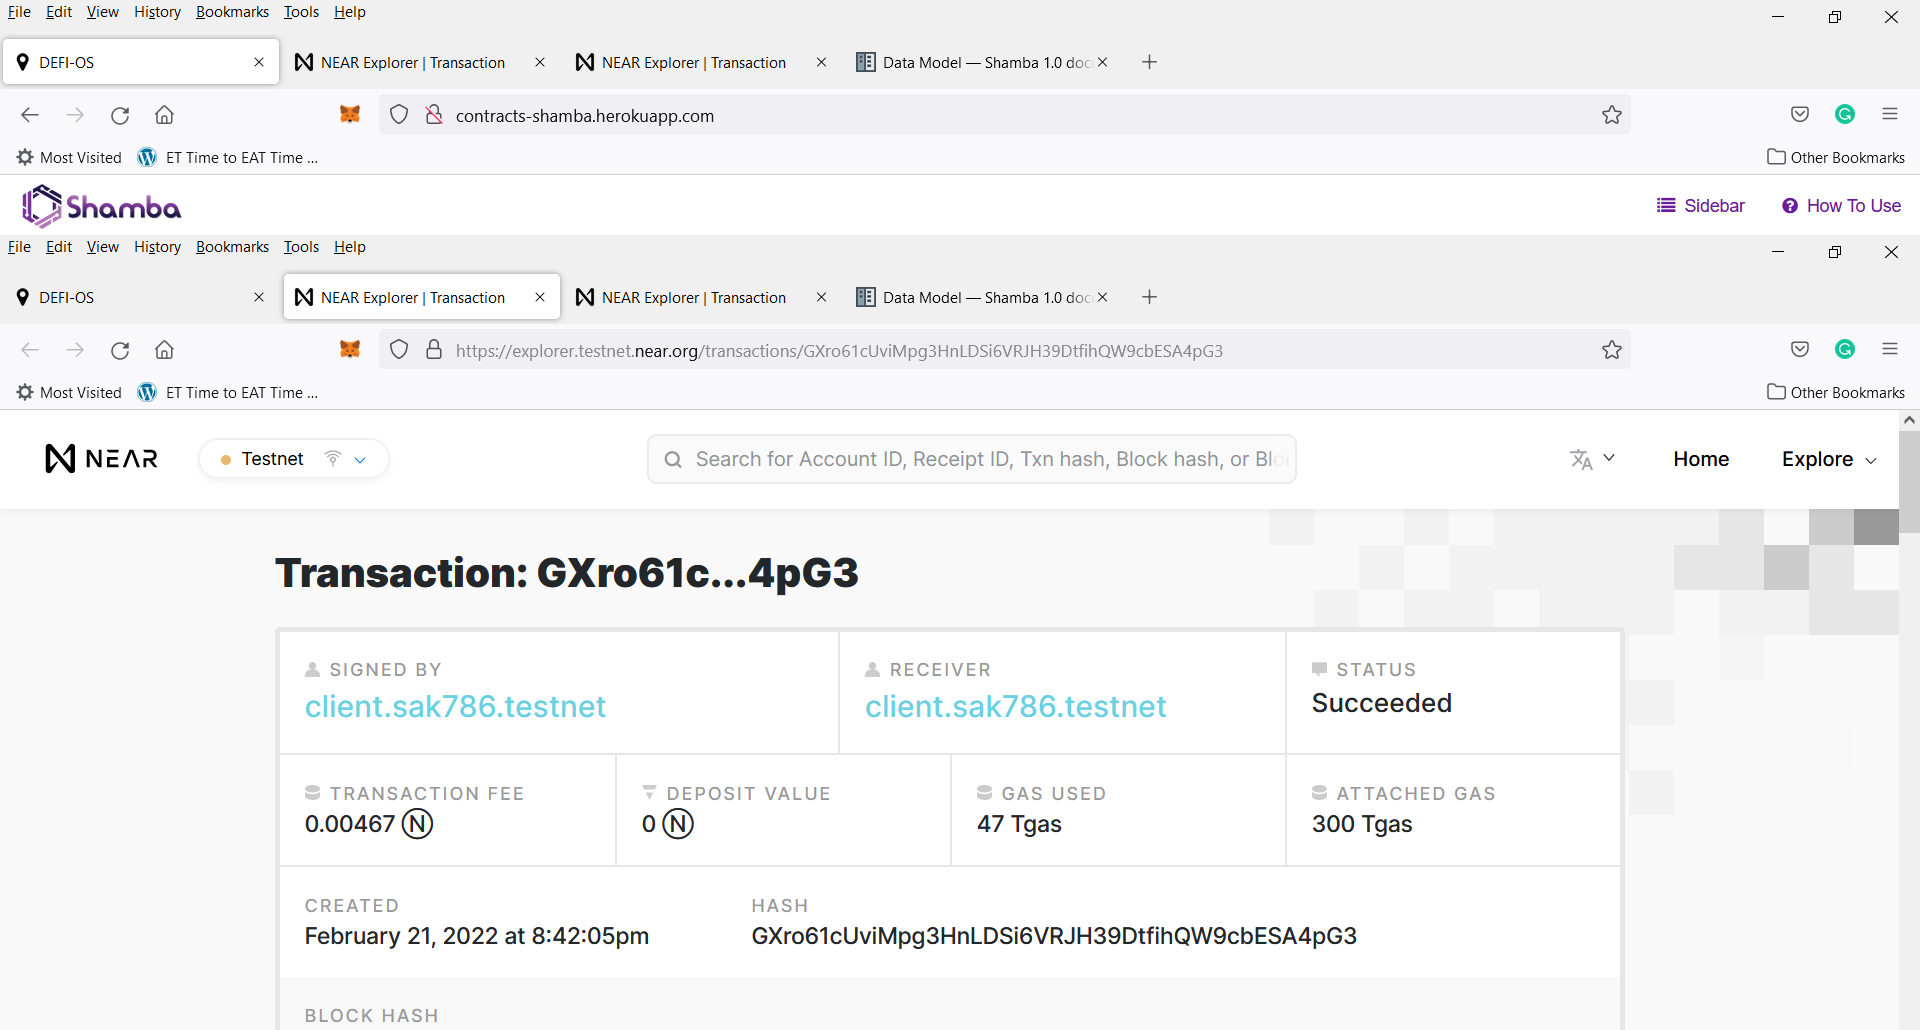Open Other Bookmarks folder in NEAR Explorer window

1836,393
